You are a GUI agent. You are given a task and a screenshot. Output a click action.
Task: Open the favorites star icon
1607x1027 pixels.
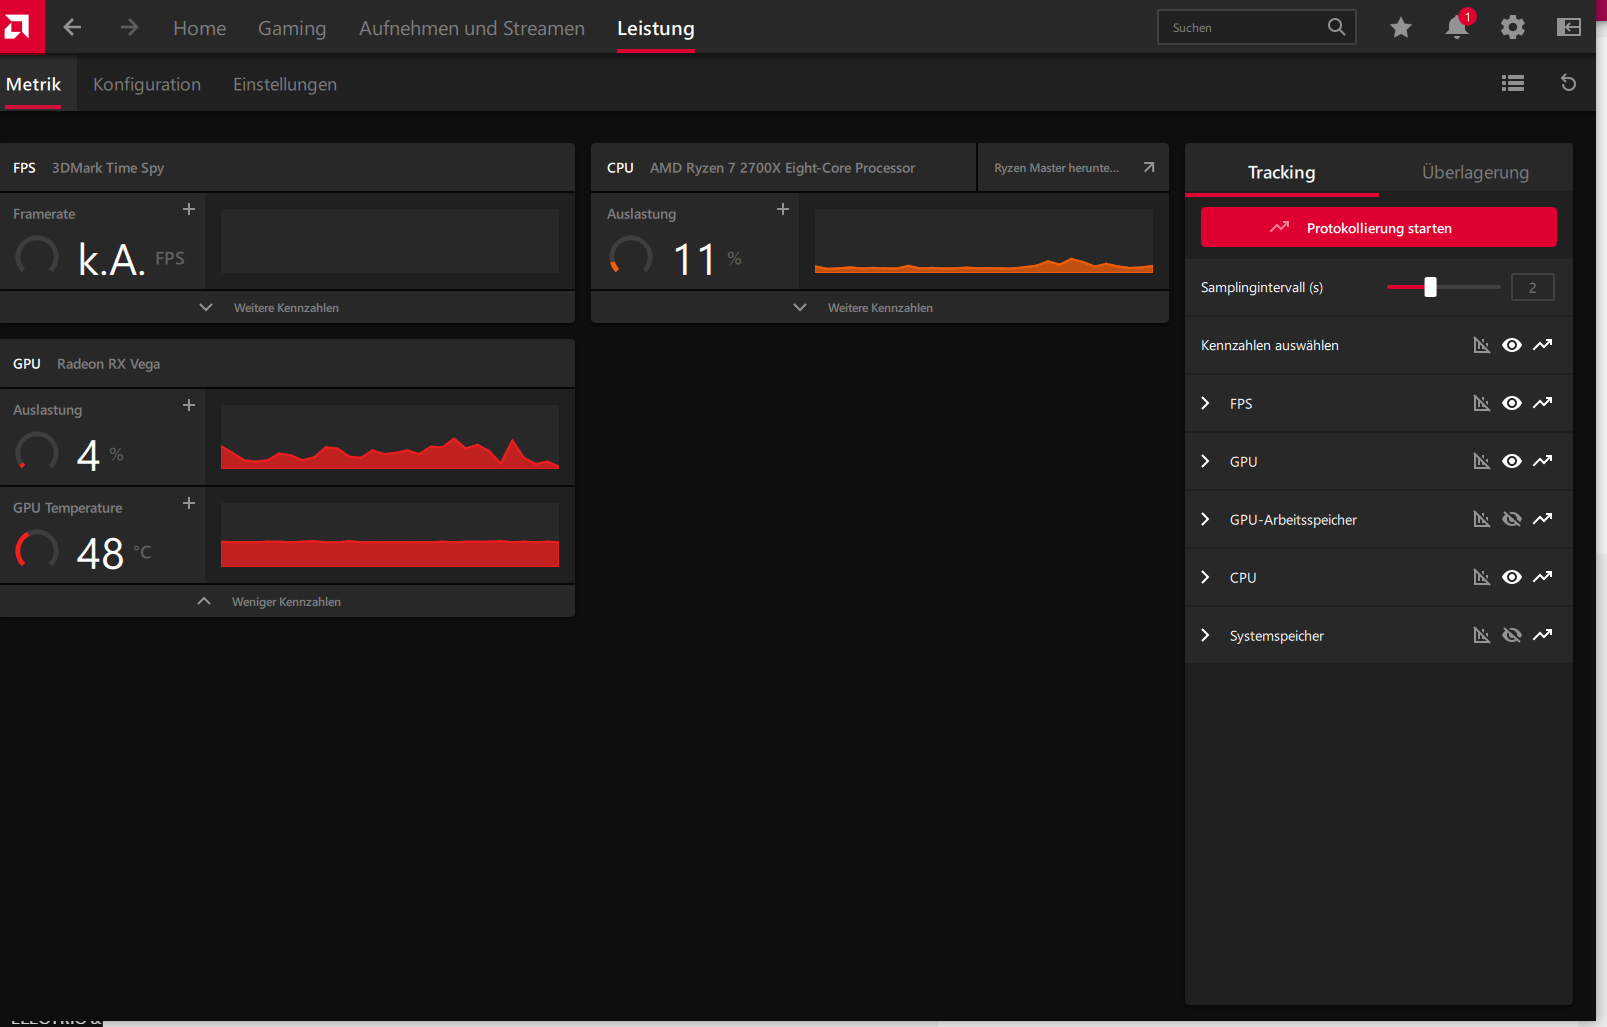(1401, 28)
